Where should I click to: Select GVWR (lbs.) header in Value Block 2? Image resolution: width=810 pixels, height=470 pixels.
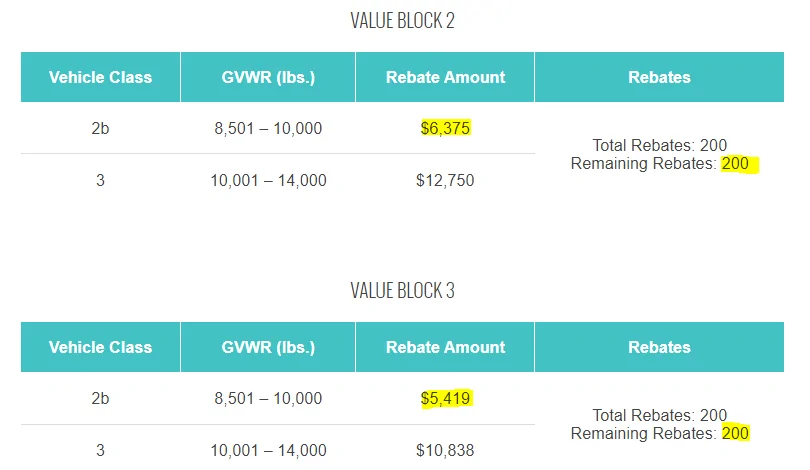tap(268, 77)
